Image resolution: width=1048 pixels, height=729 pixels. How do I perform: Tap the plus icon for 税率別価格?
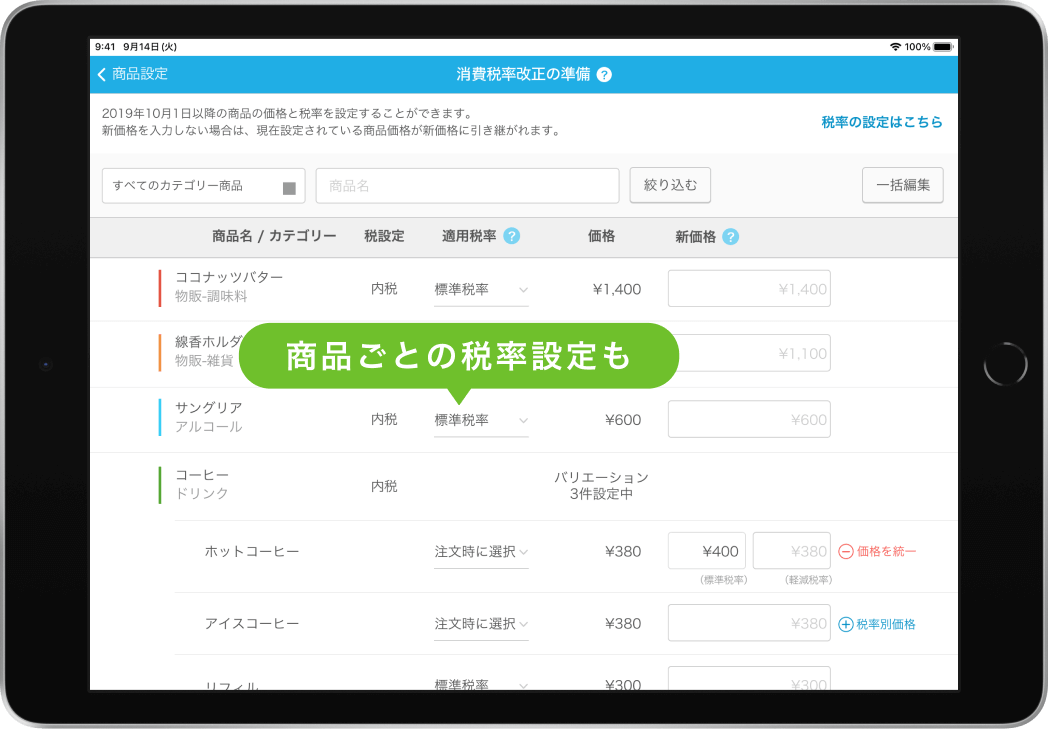coord(846,624)
